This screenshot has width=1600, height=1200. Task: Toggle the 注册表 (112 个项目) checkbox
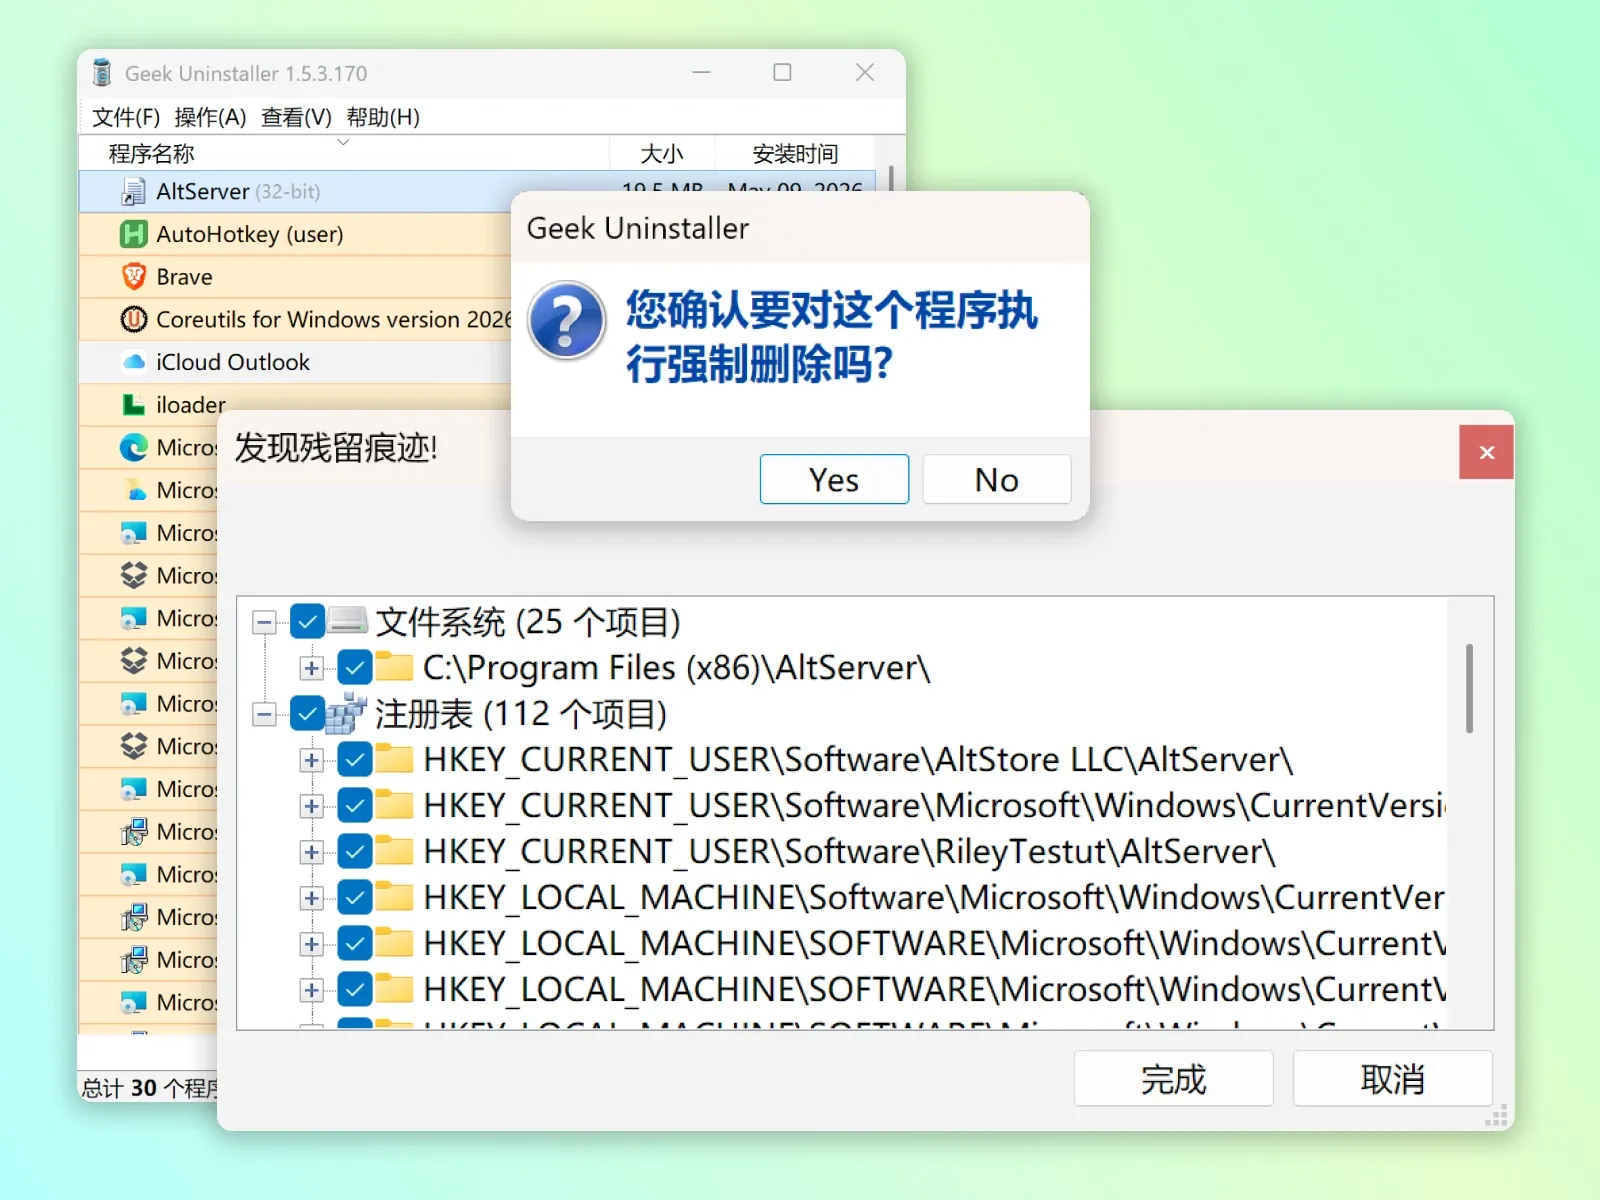pos(307,713)
